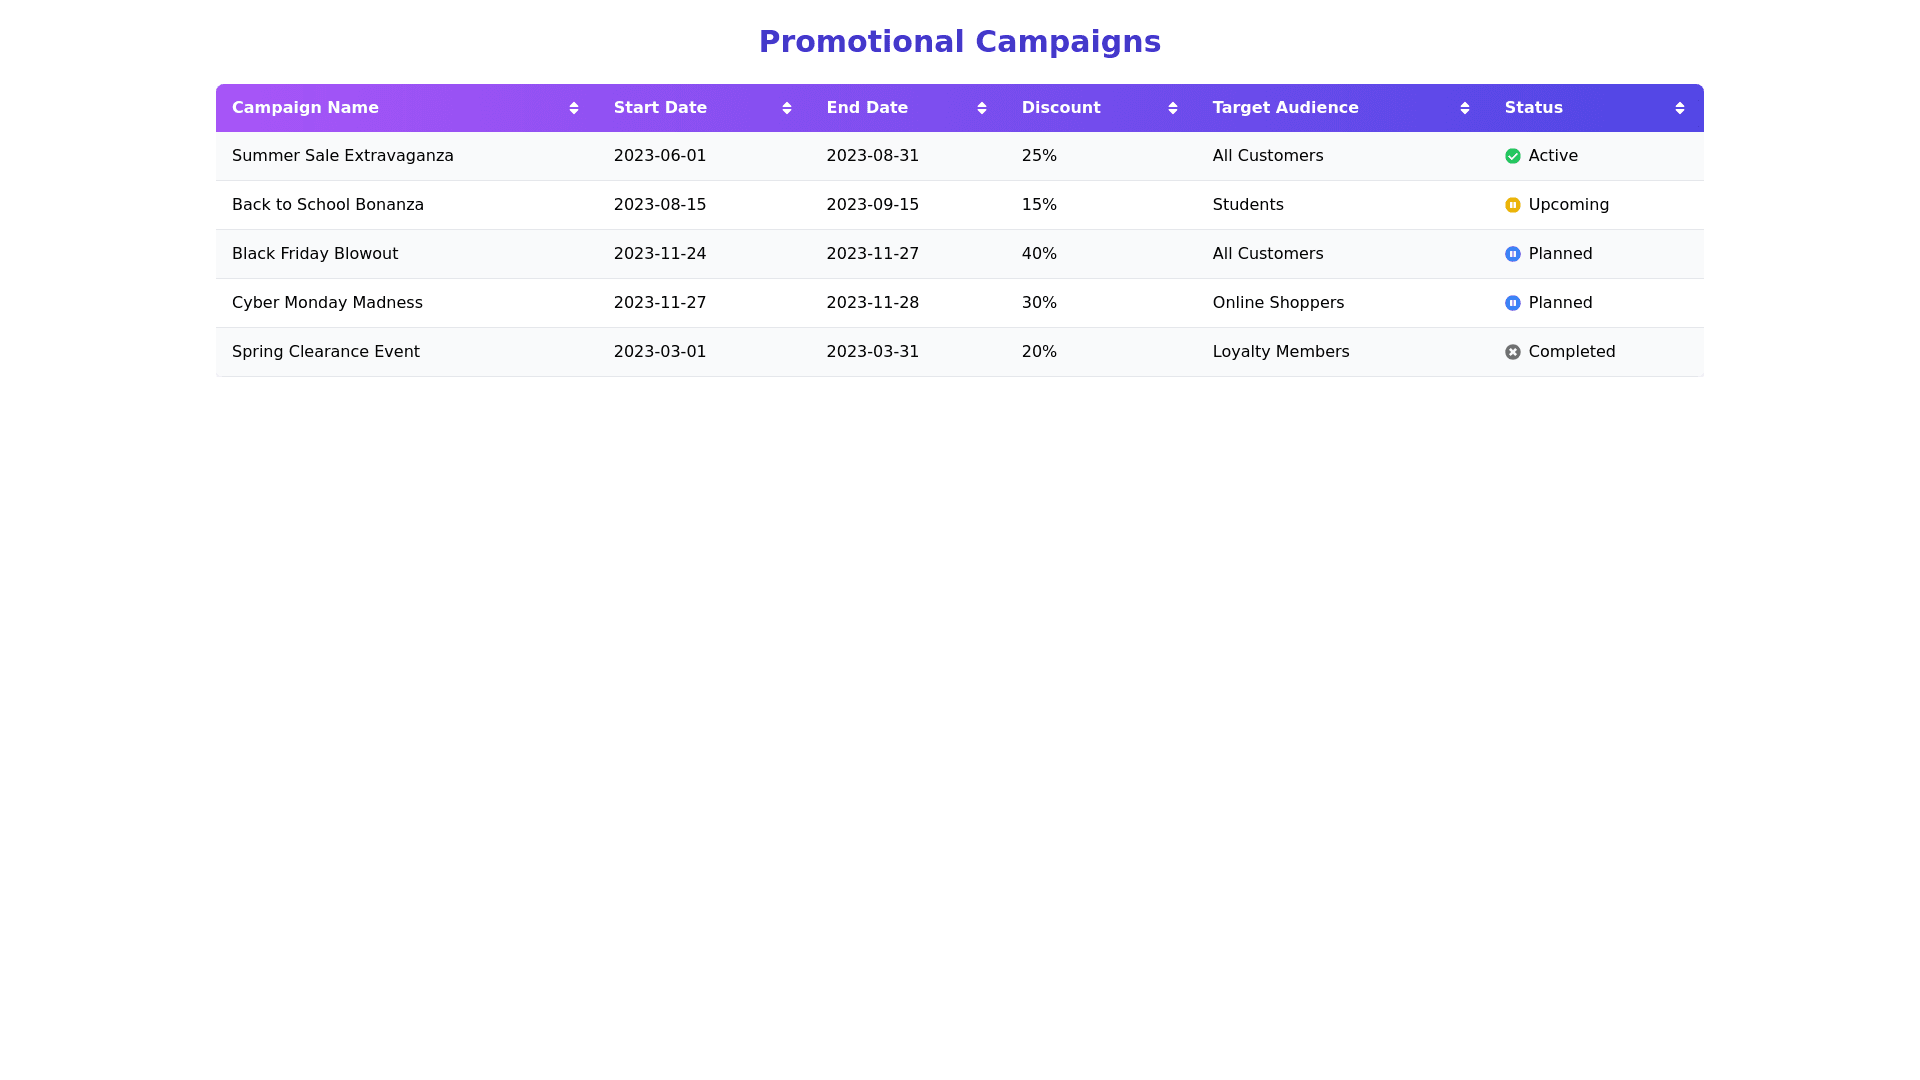Click sort arrows icon in Discount column
Image resolution: width=1920 pixels, height=1080 pixels.
tap(1173, 108)
